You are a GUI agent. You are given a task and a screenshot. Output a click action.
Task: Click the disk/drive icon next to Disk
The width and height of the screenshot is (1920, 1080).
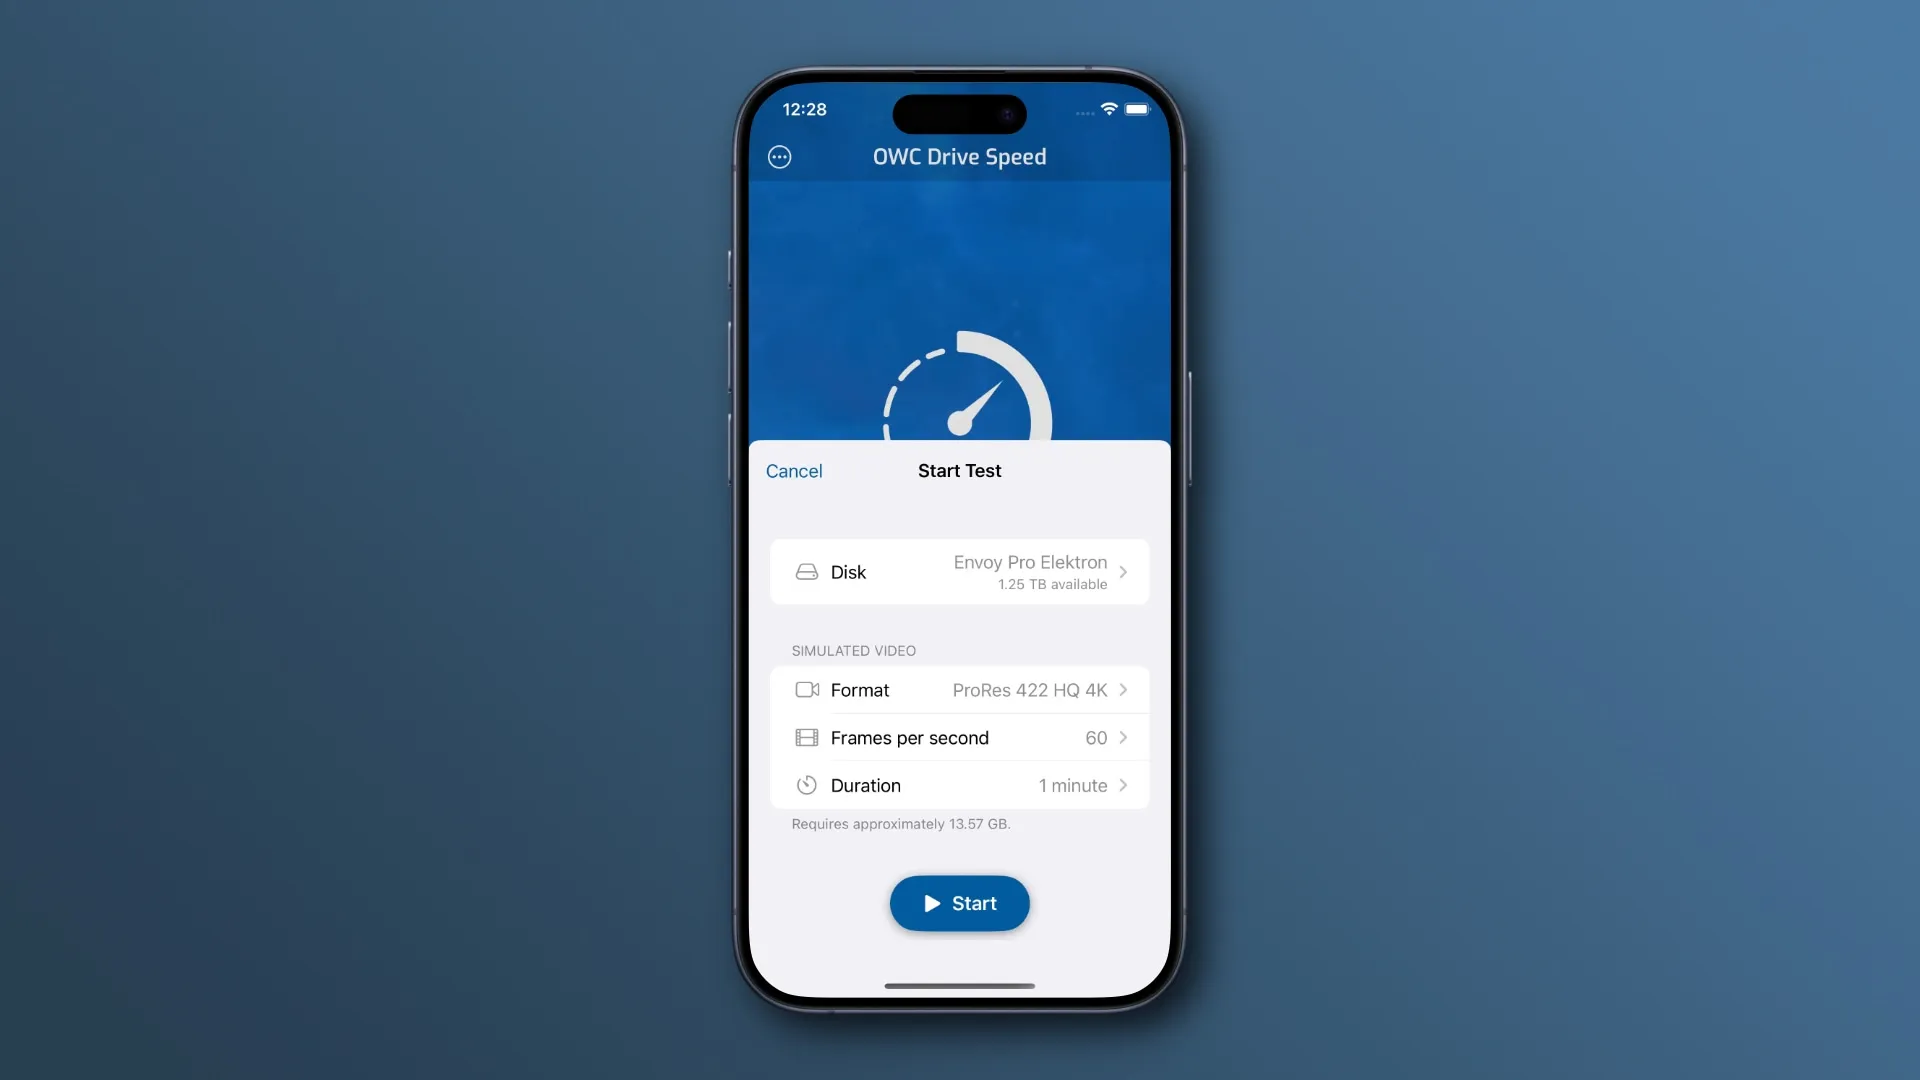(806, 570)
